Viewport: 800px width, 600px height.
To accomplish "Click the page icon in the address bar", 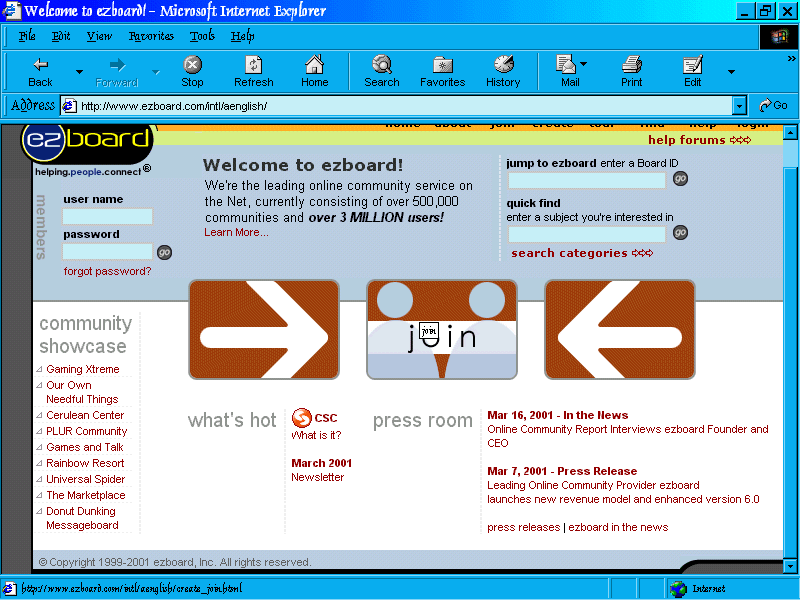I will (69, 106).
